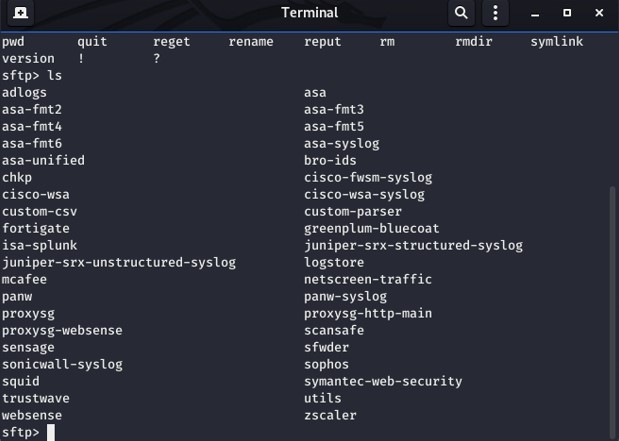Click the trustwave directory entry
The height and width of the screenshot is (441, 619).
point(36,399)
